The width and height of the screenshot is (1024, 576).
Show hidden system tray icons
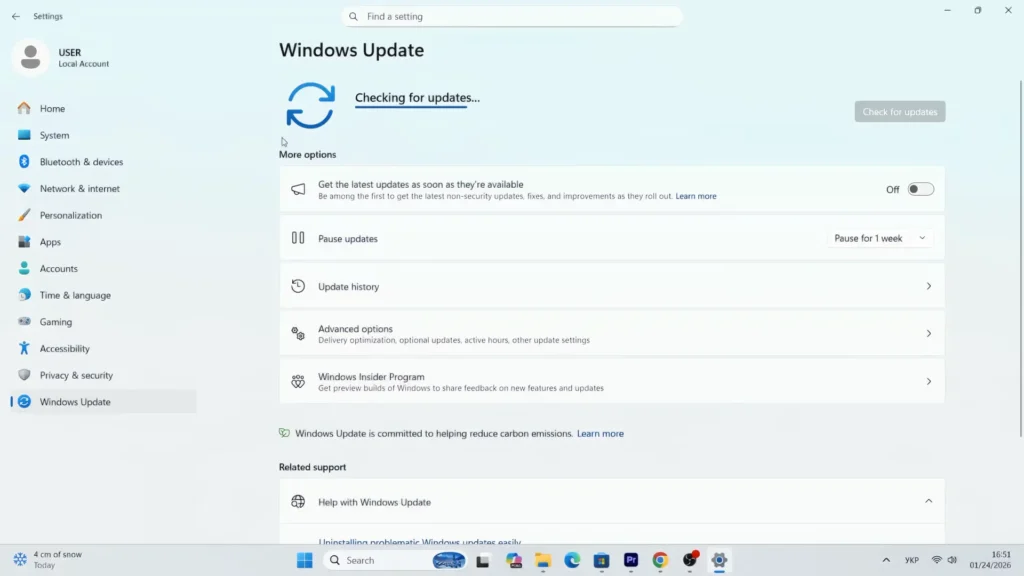(886, 560)
